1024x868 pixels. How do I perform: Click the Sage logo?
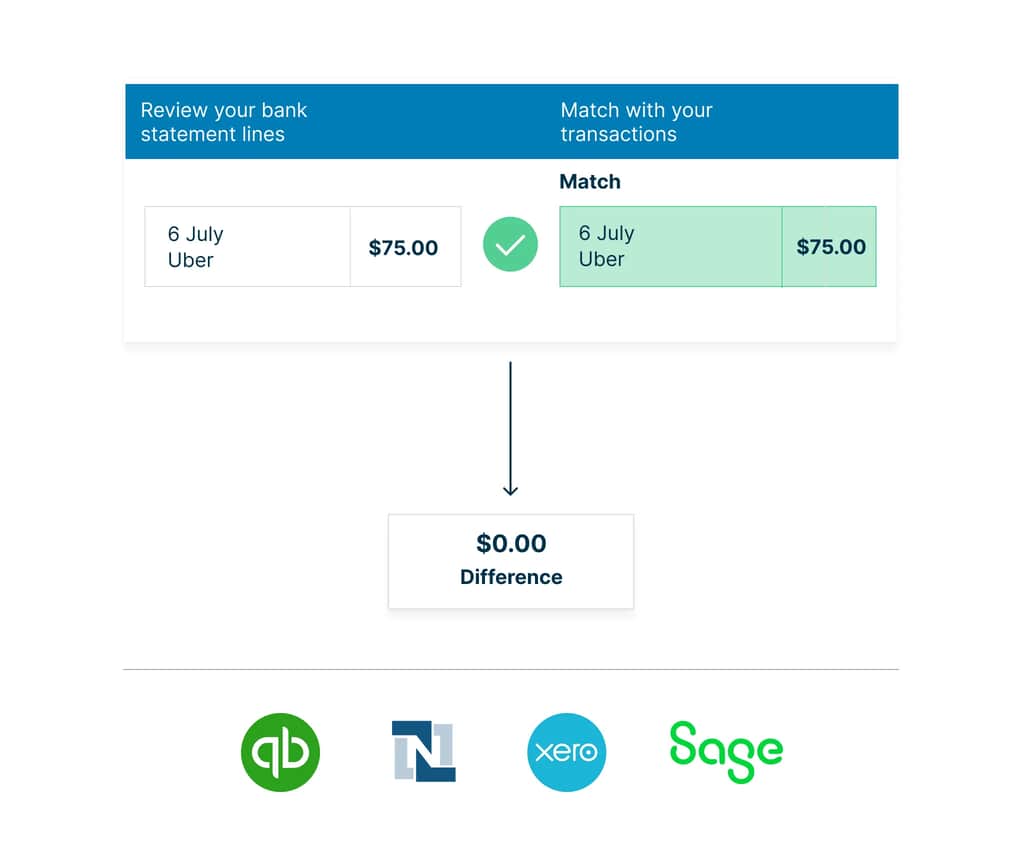(x=726, y=751)
